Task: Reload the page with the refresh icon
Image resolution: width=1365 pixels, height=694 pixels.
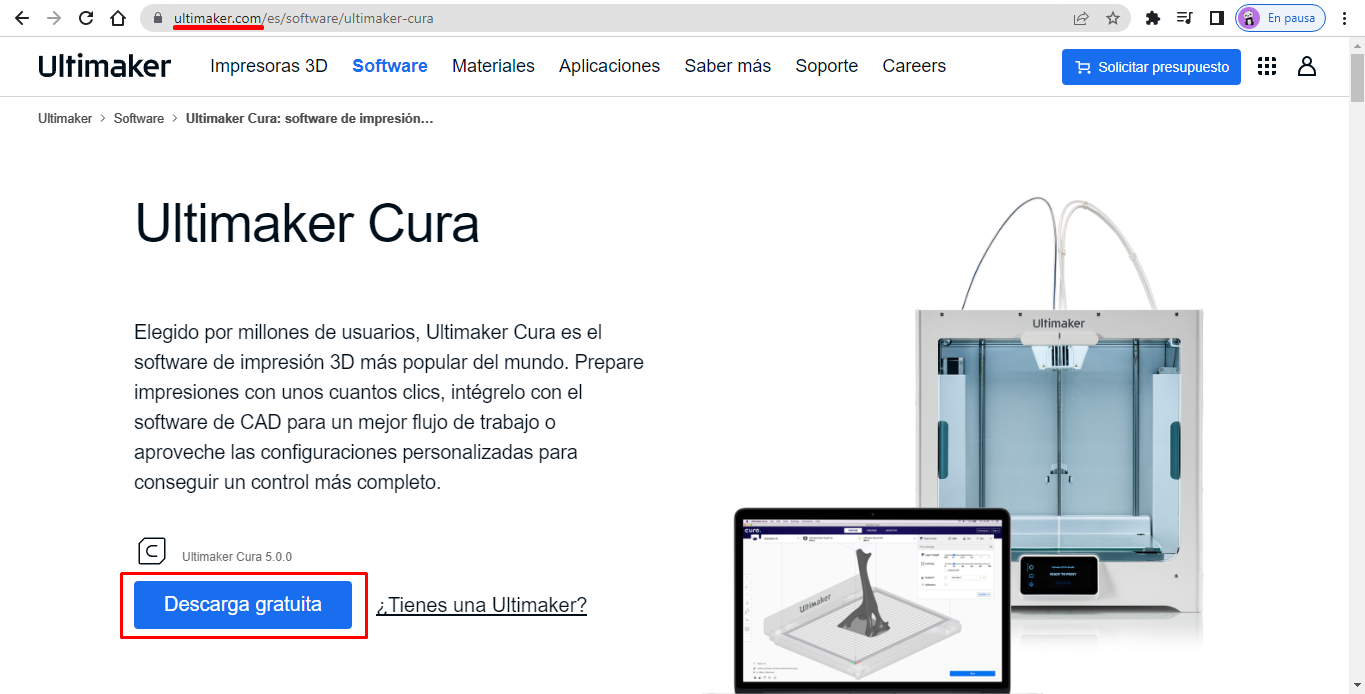Action: [x=86, y=18]
